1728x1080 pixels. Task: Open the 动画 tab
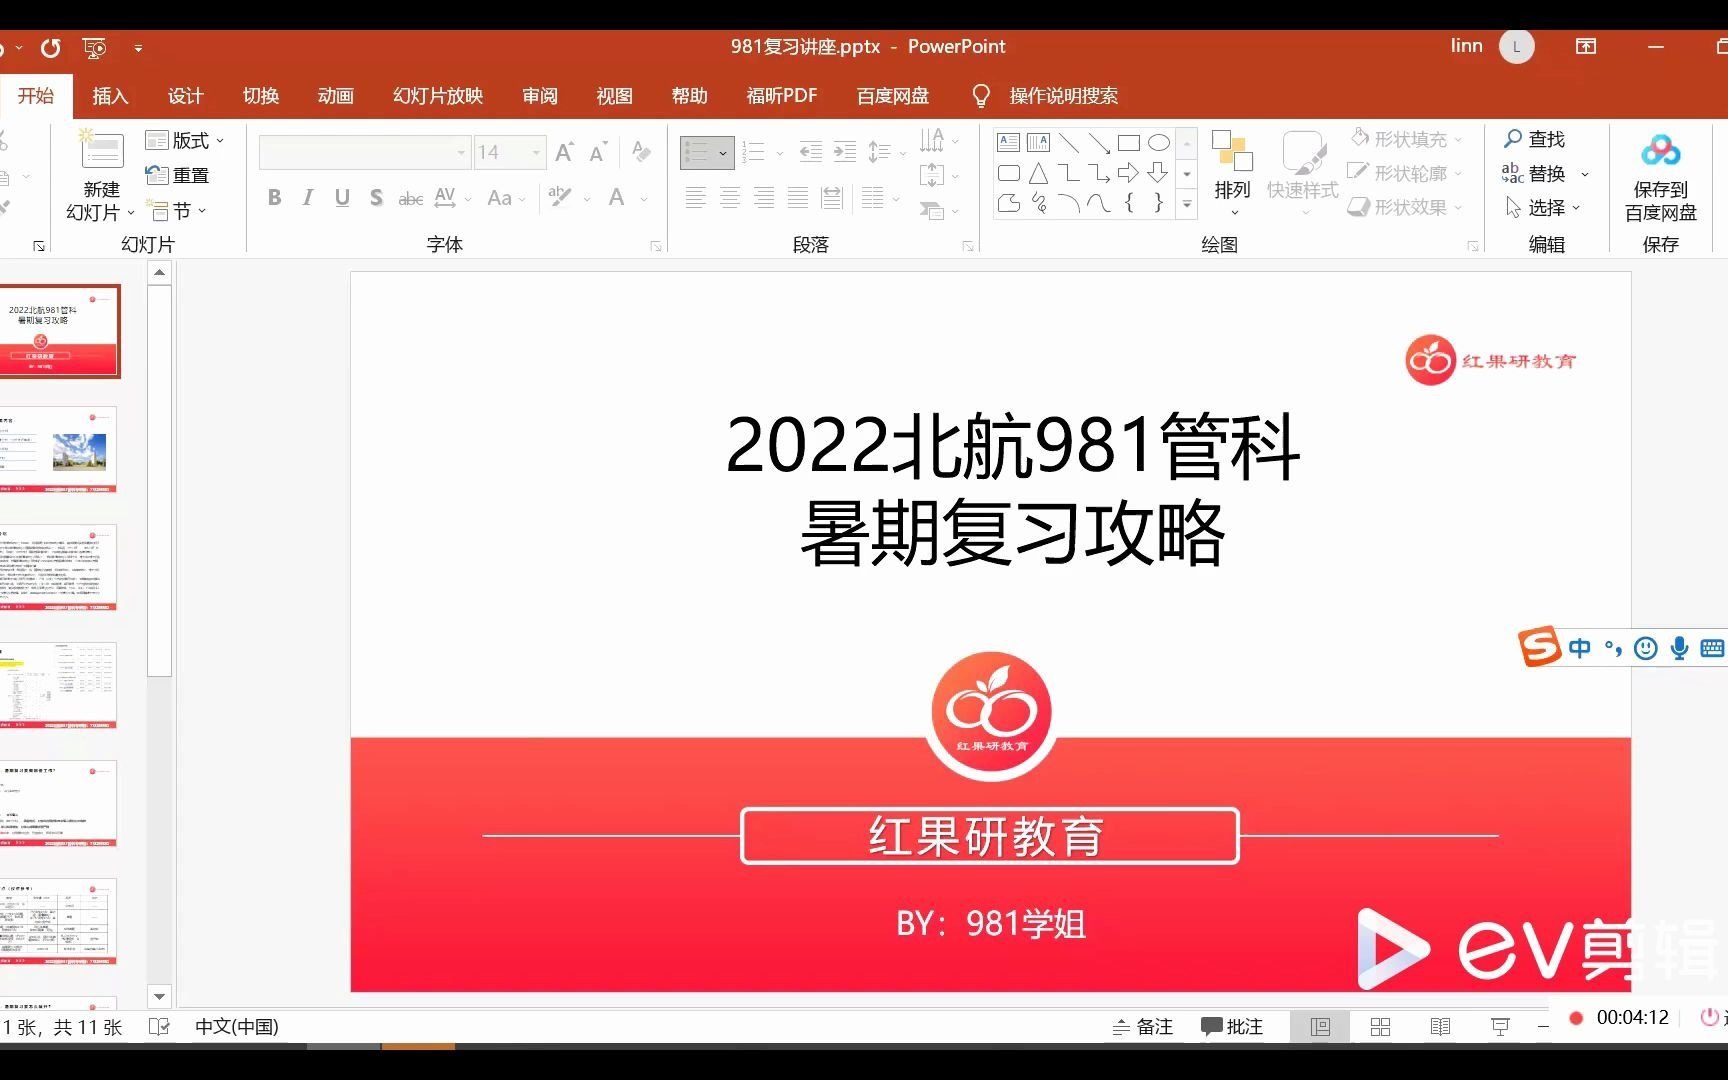coord(335,95)
